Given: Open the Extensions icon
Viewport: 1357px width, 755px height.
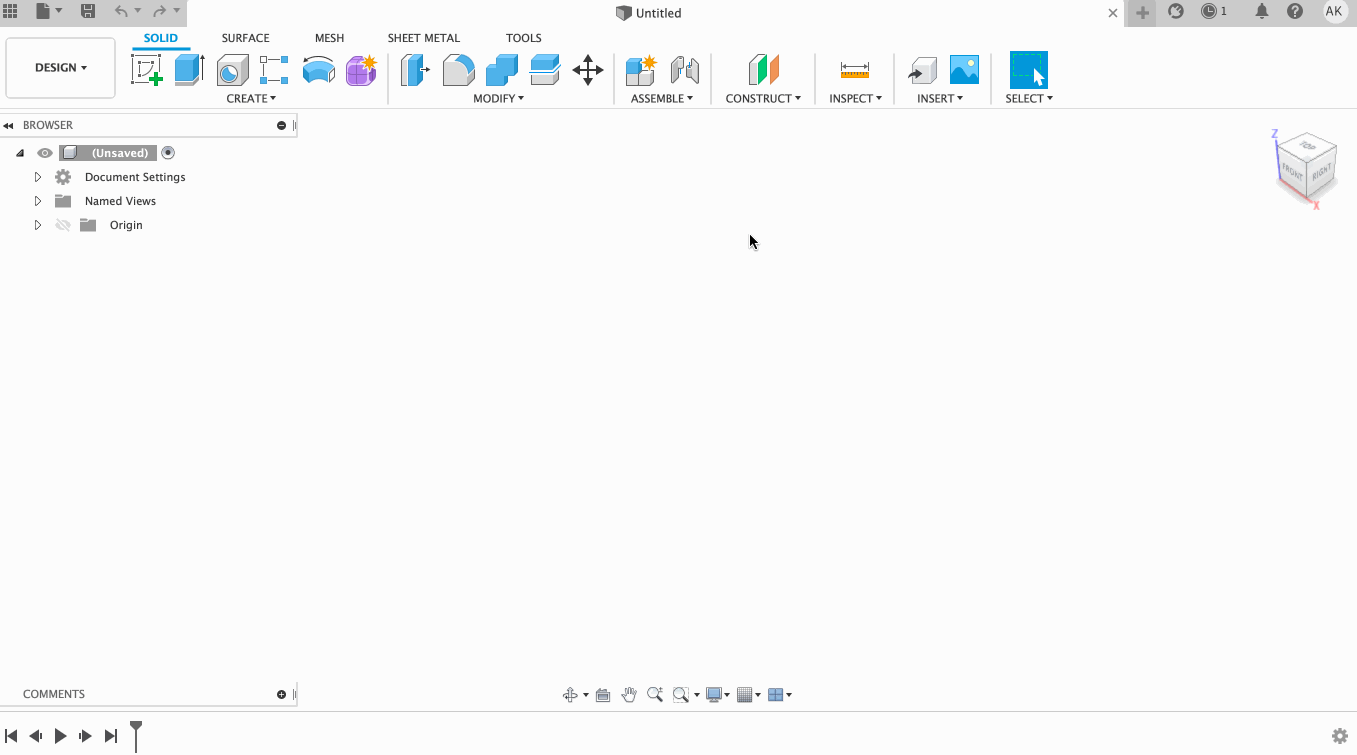Looking at the screenshot, I should coord(1176,11).
